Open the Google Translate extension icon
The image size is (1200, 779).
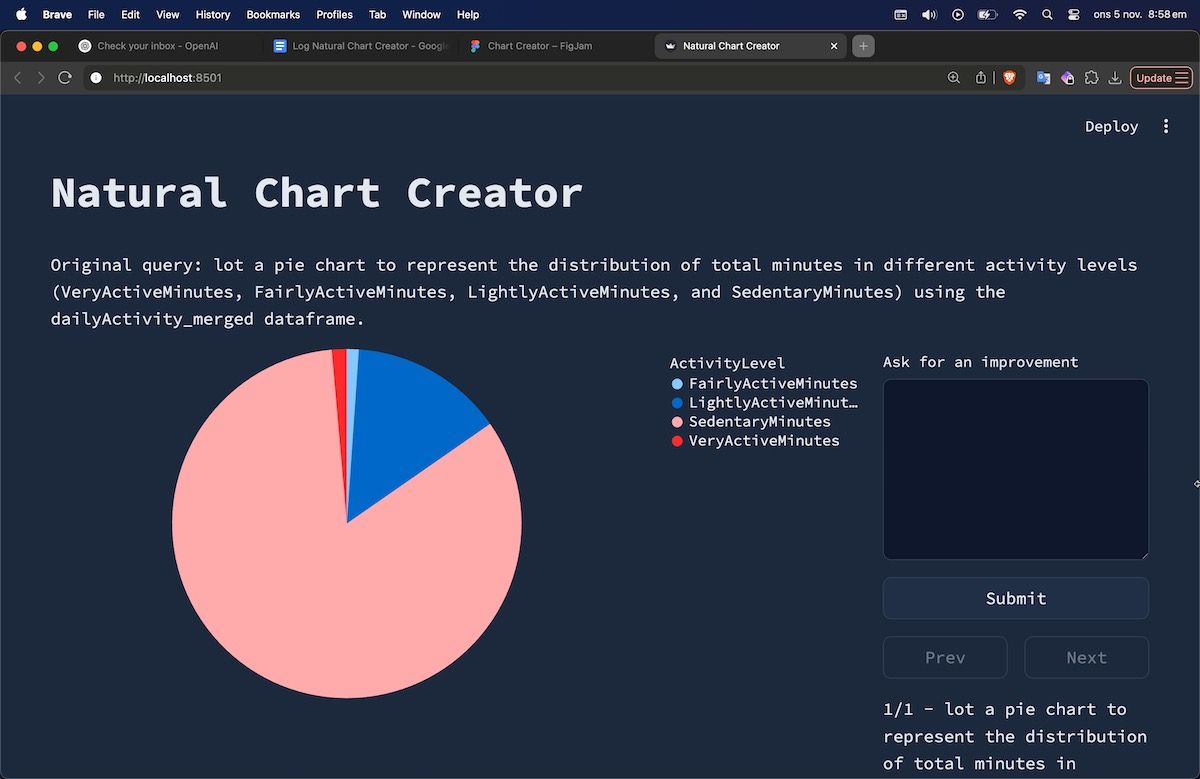coord(1043,77)
